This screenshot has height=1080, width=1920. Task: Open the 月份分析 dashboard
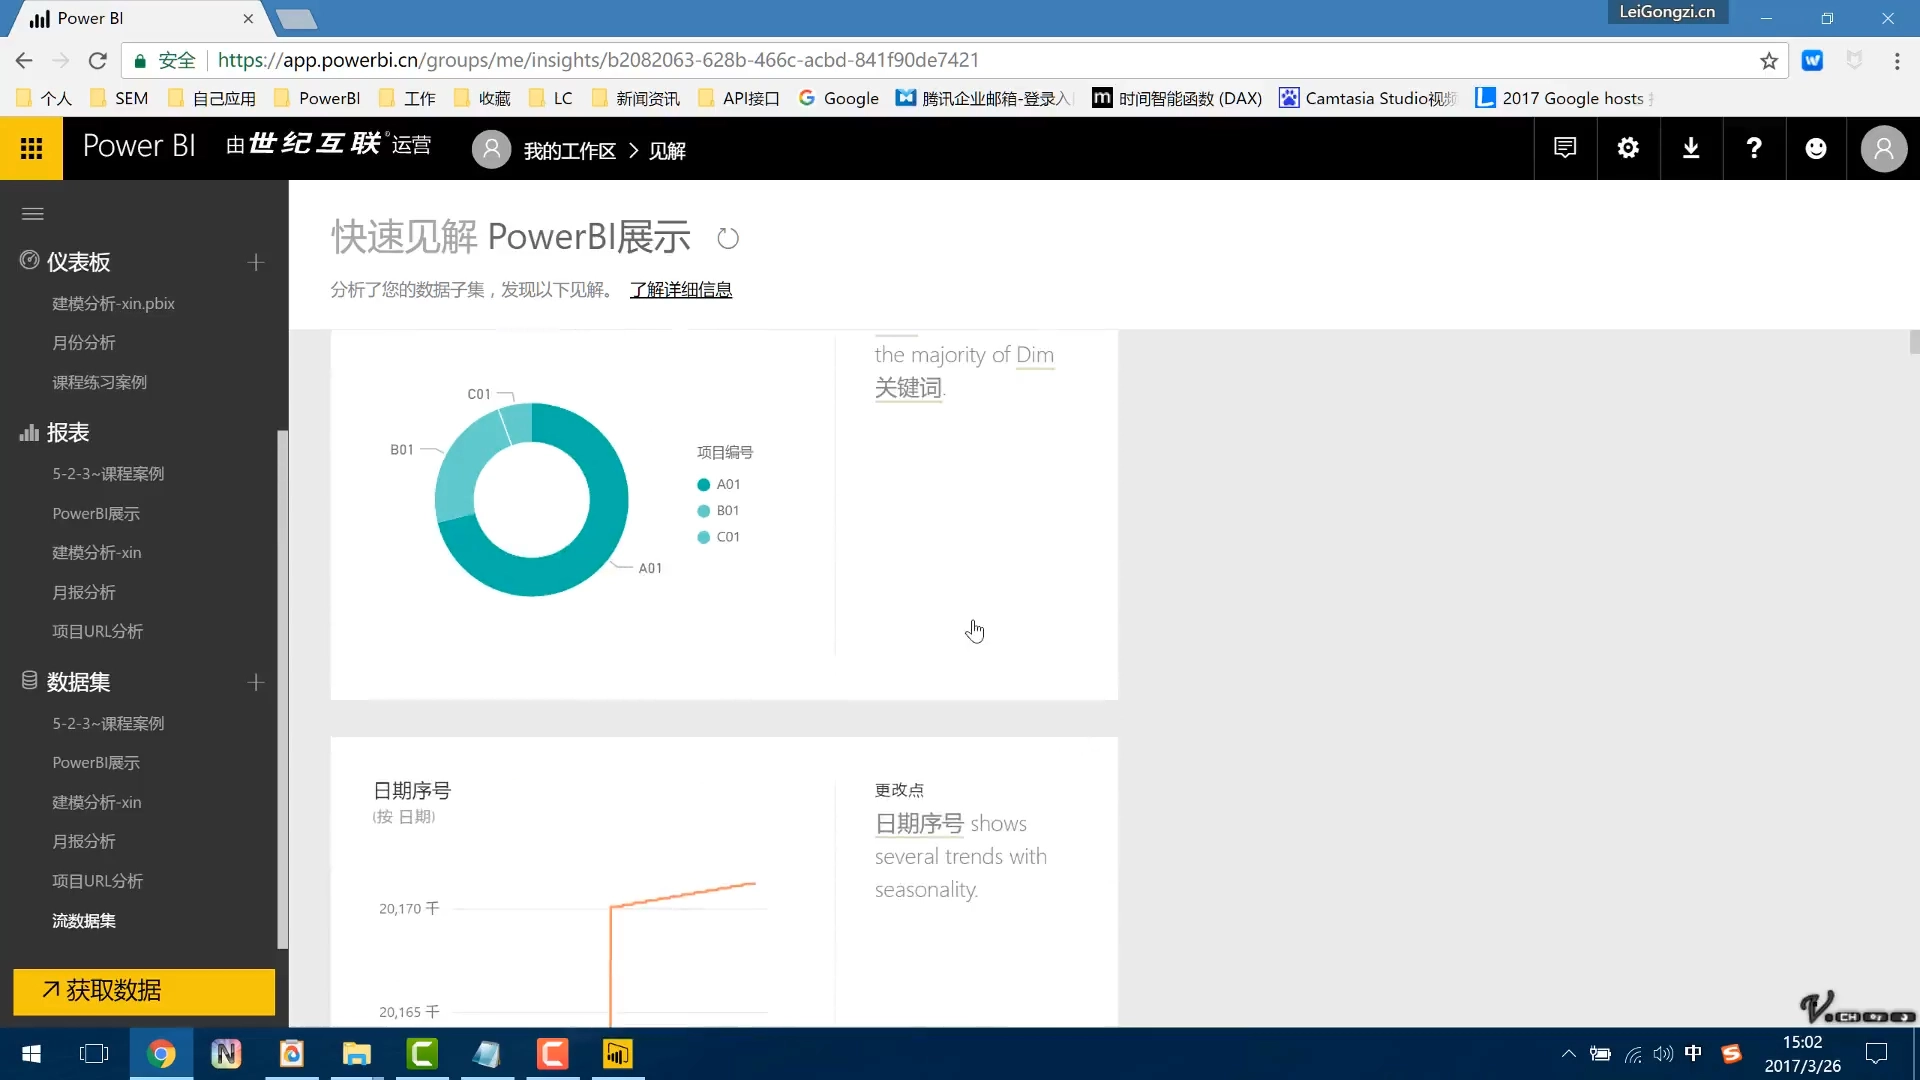84,342
